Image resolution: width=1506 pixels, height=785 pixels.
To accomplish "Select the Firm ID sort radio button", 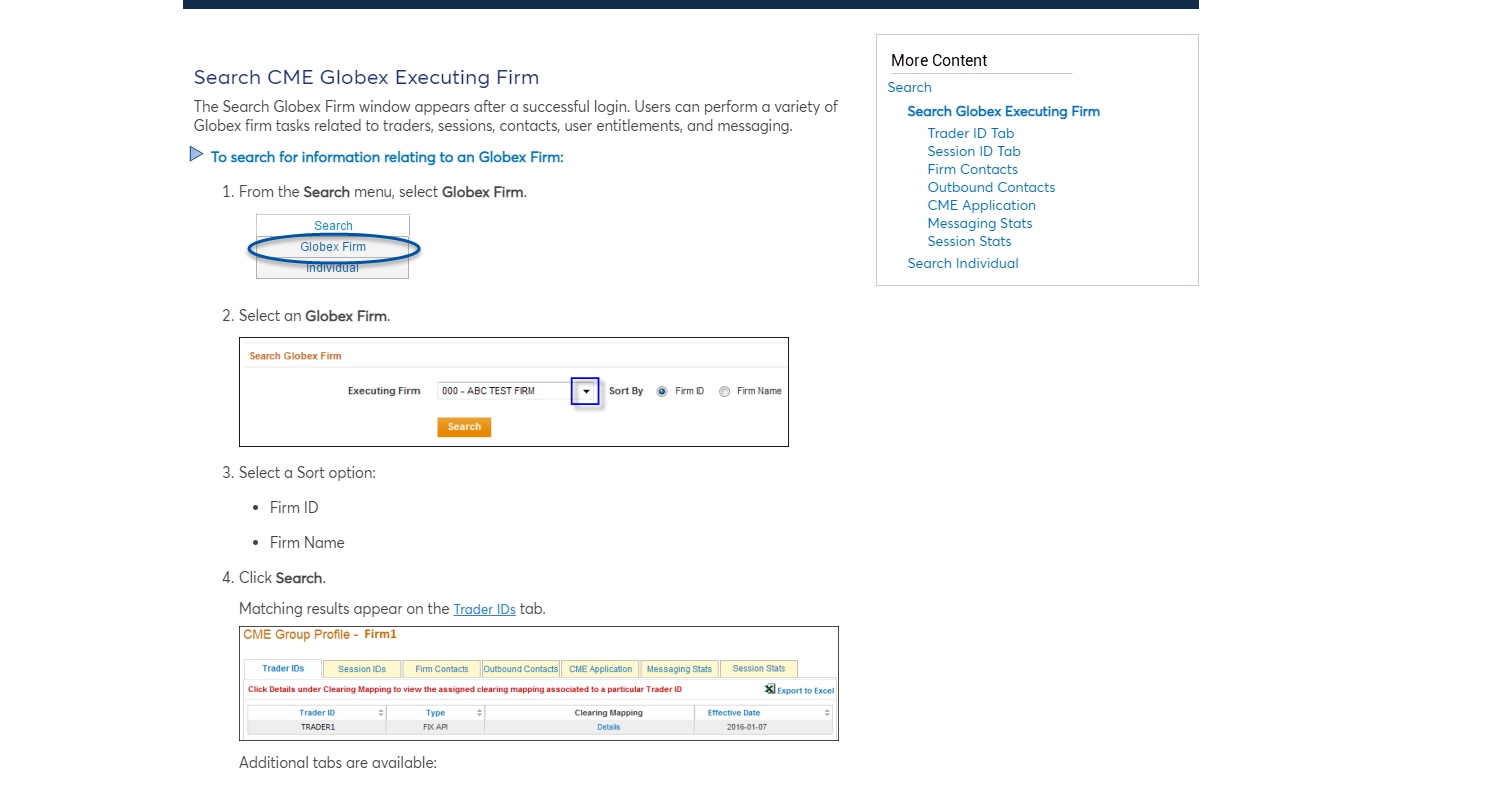I will pos(662,391).
